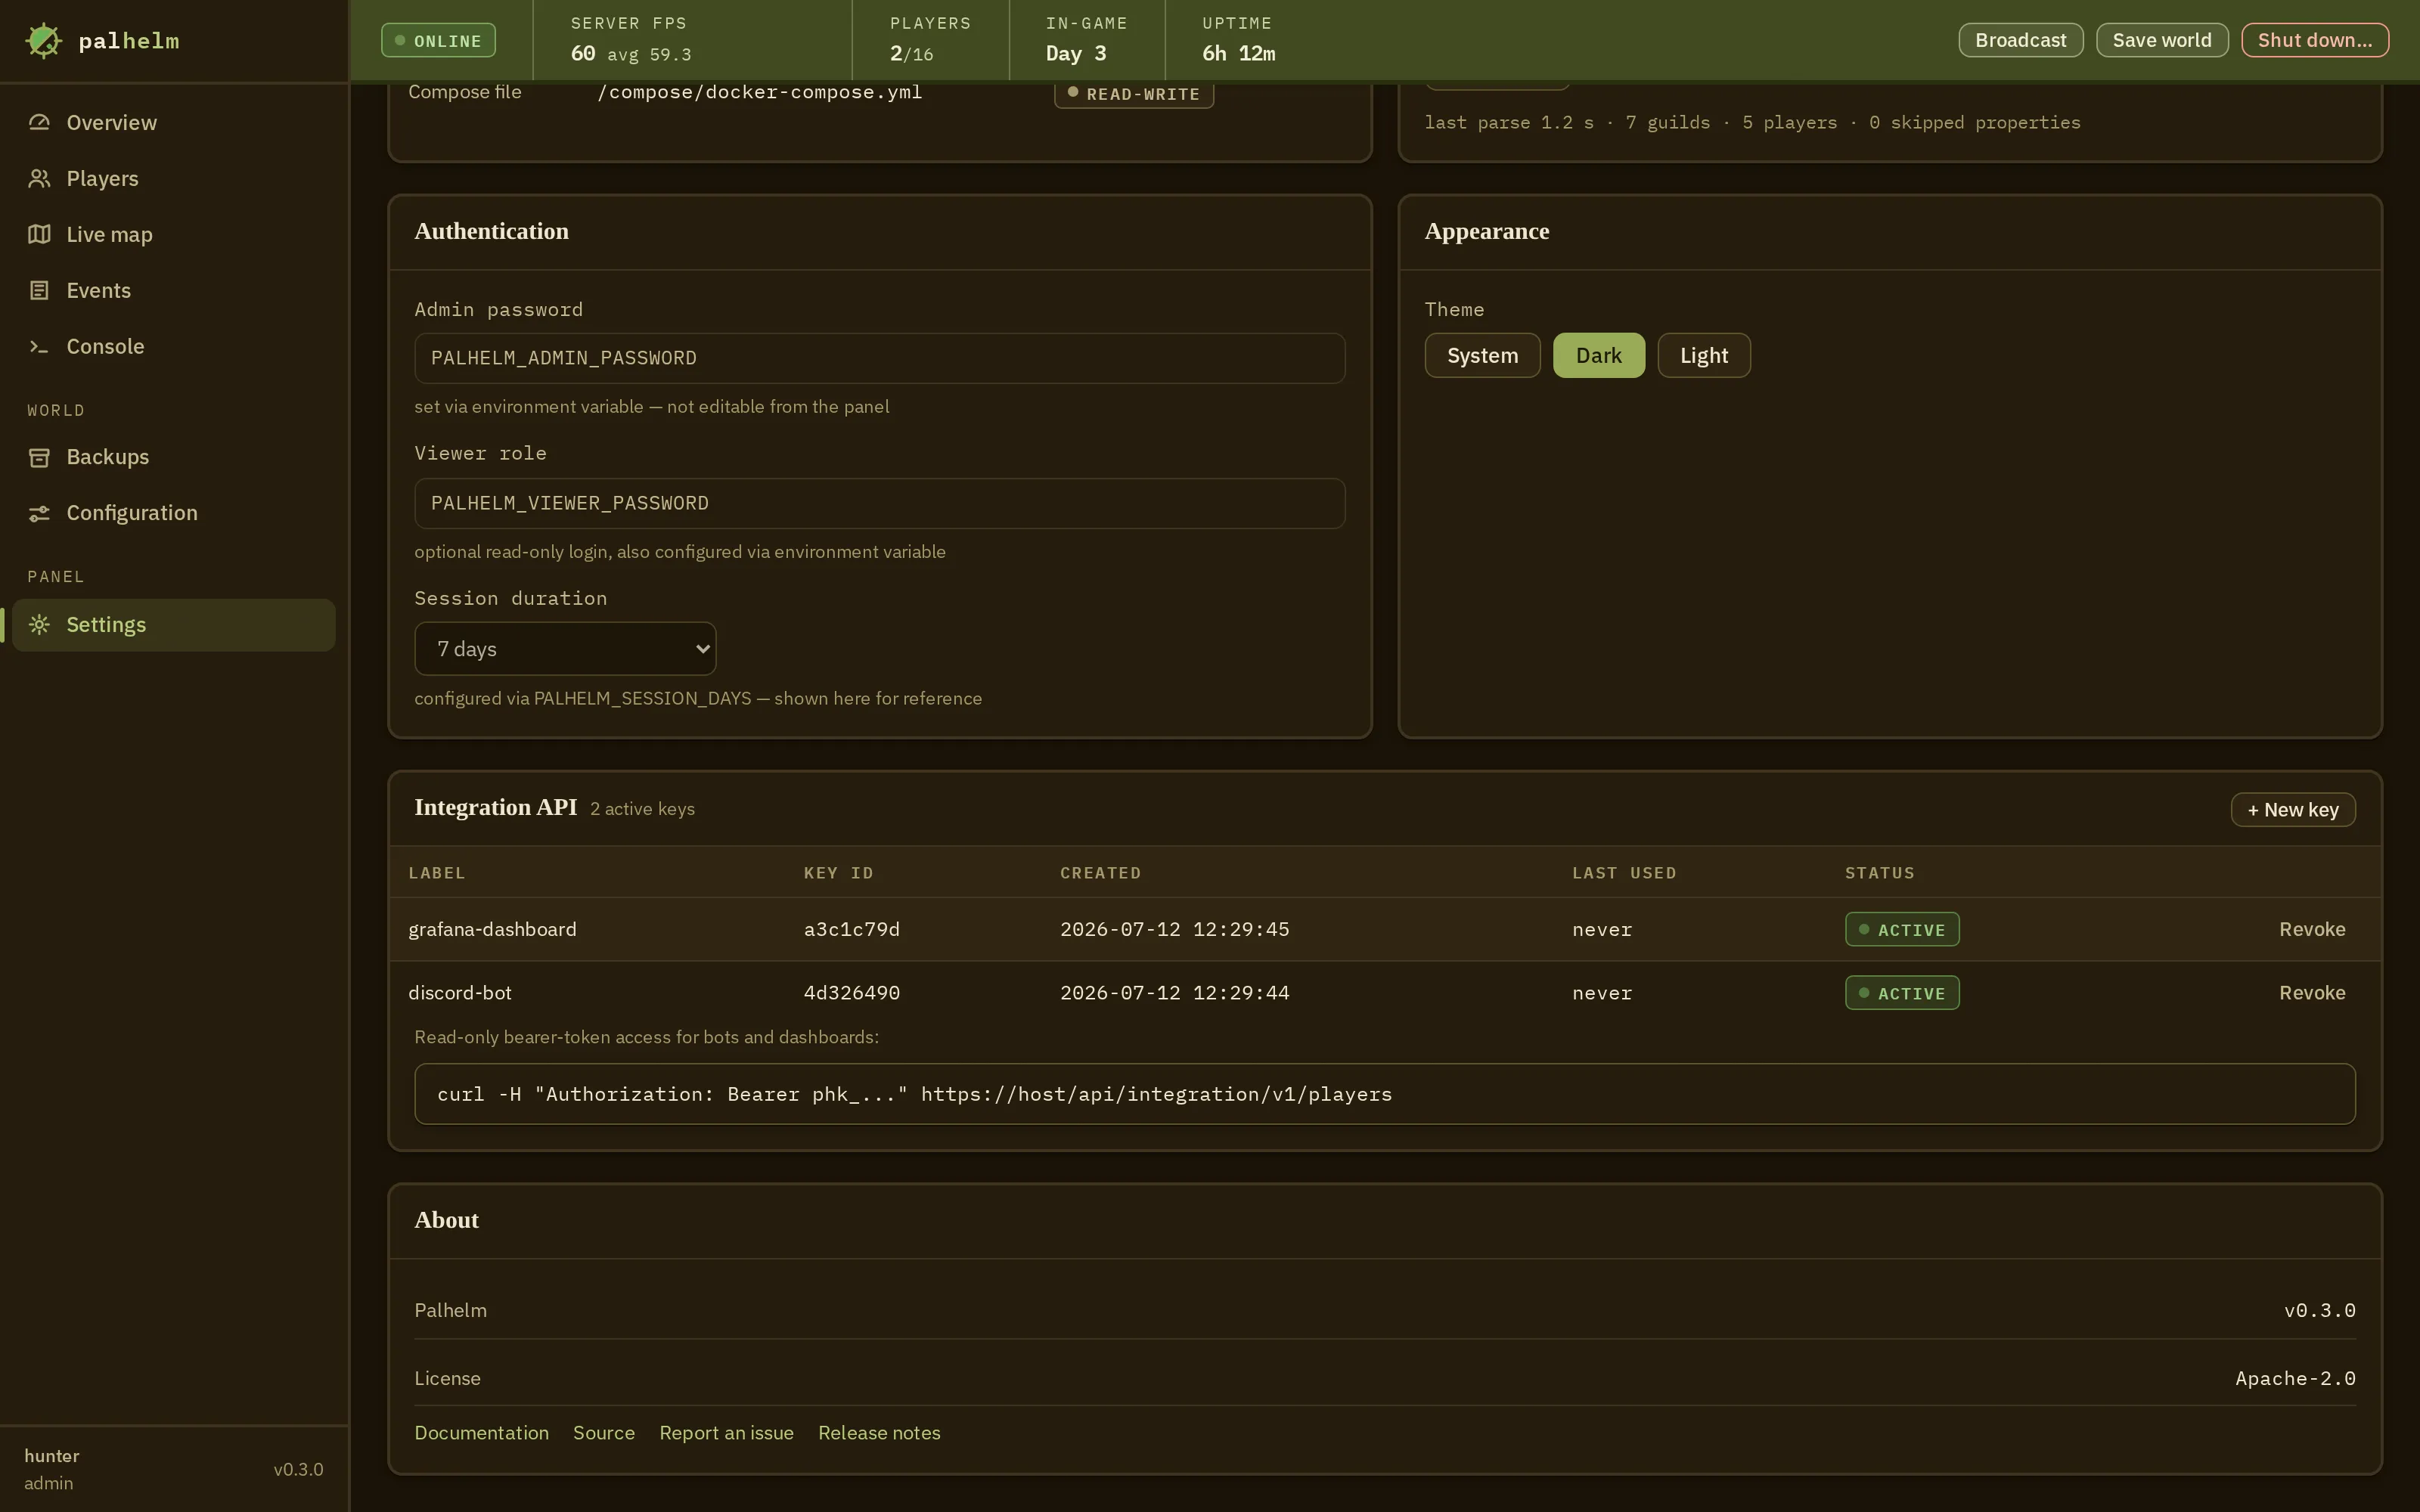The height and width of the screenshot is (1512, 2420).
Task: Click Report an issue link
Action: (726, 1433)
